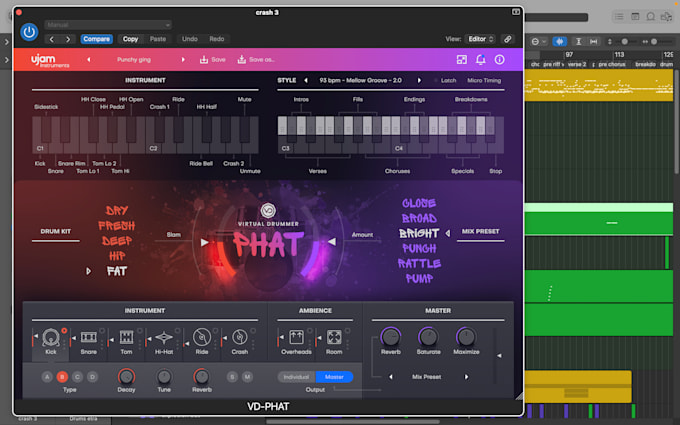Screen dimensions: 680x425
Task: Select the Tom instrument icon
Action: pyautogui.click(x=126, y=337)
